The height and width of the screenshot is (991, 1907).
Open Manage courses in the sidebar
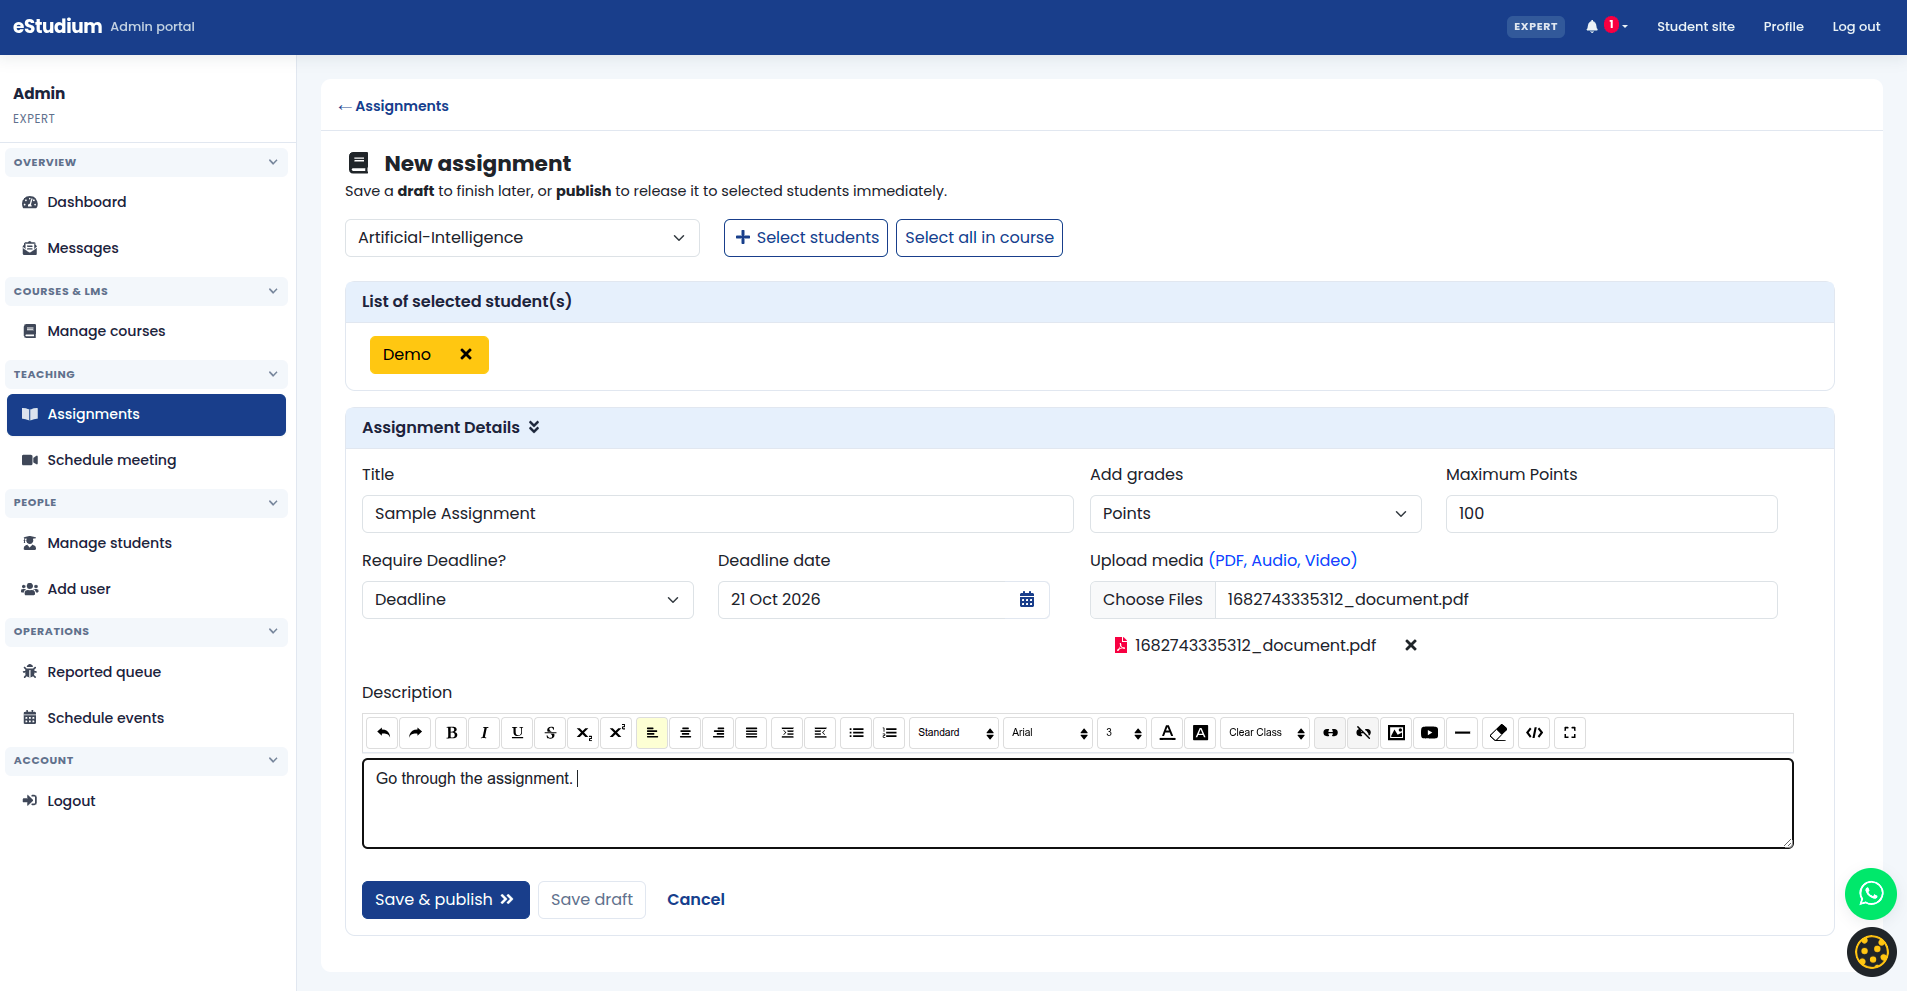(x=146, y=331)
